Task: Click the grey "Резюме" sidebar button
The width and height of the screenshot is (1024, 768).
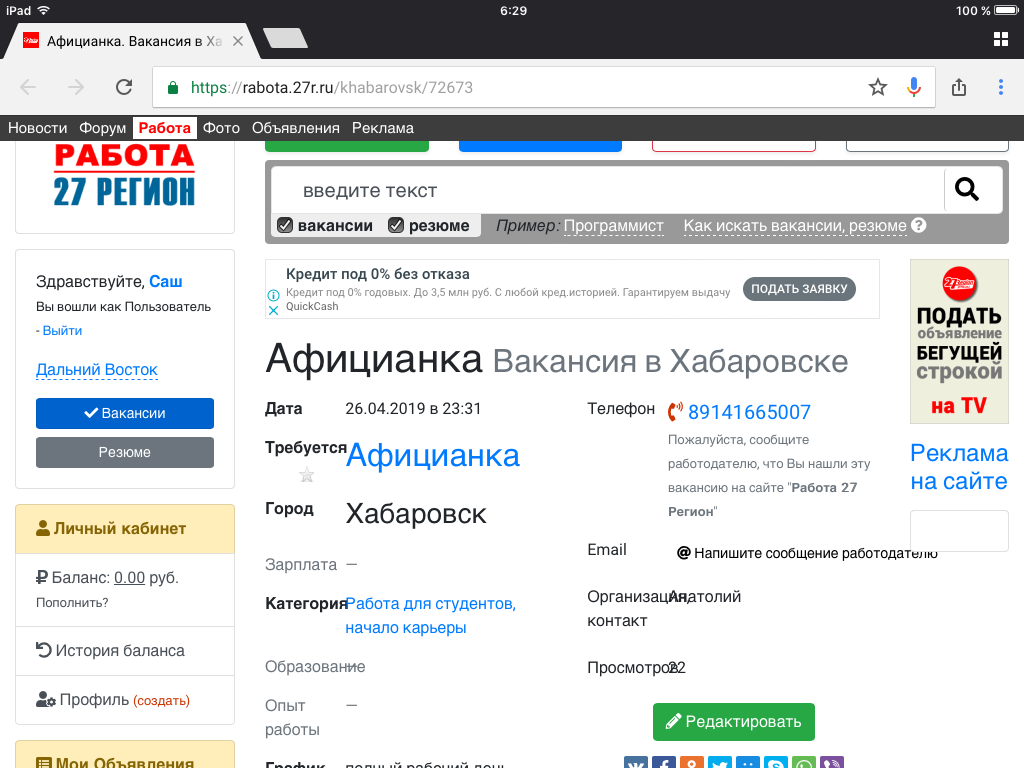Action: 125,452
